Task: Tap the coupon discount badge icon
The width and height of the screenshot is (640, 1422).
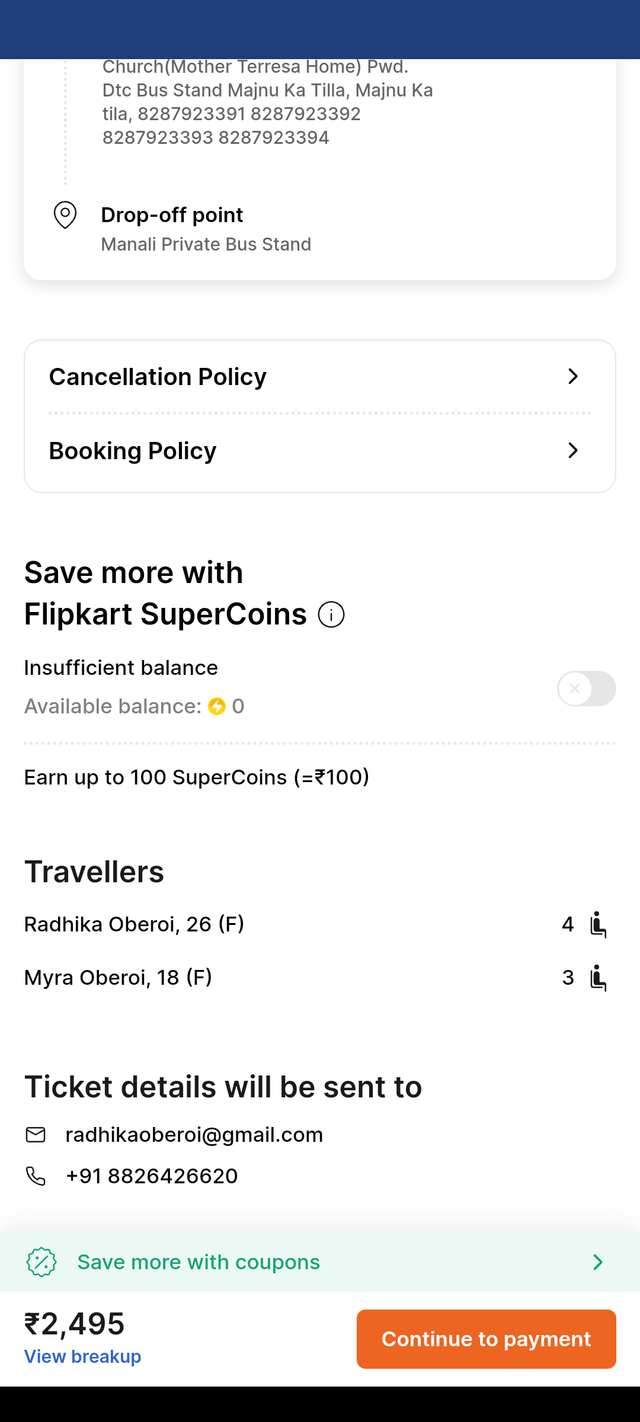Action: point(41,1262)
